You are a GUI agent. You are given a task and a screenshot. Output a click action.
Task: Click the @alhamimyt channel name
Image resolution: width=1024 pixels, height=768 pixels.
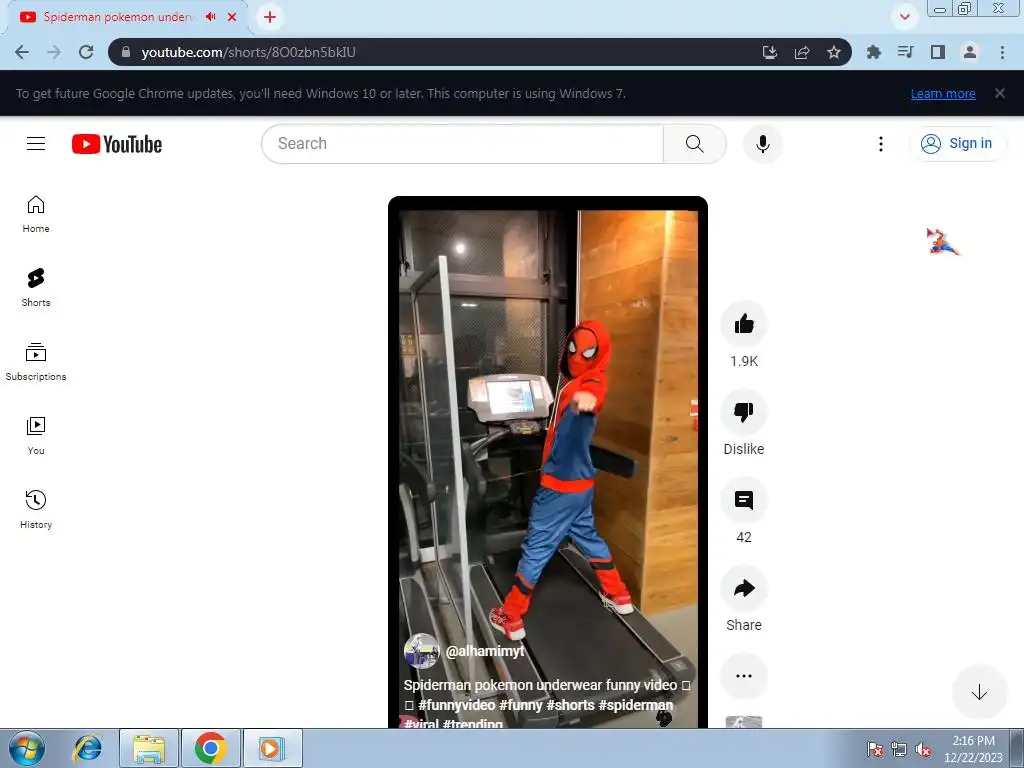pos(485,651)
